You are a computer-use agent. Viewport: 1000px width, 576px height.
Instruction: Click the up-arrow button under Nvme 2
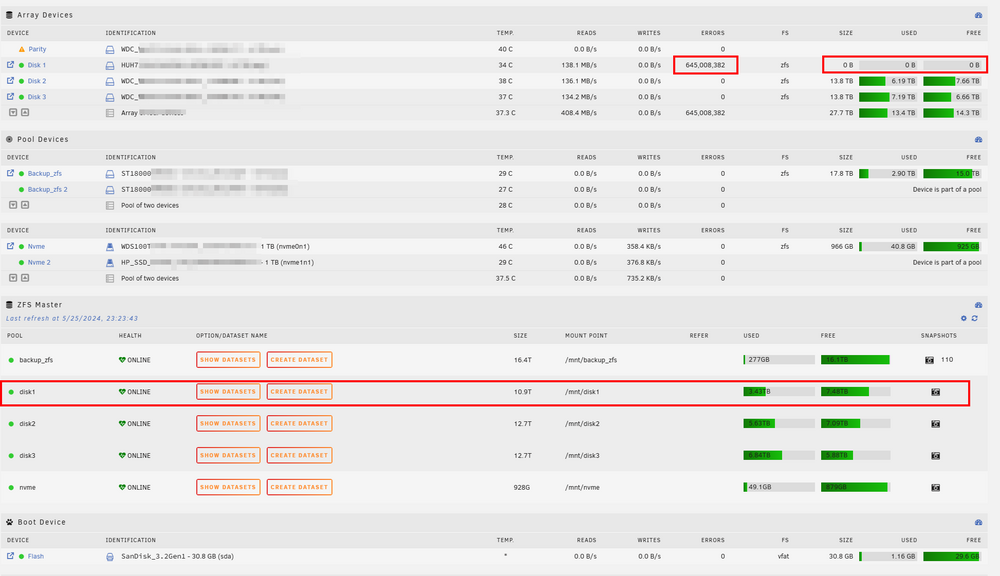click(25, 277)
